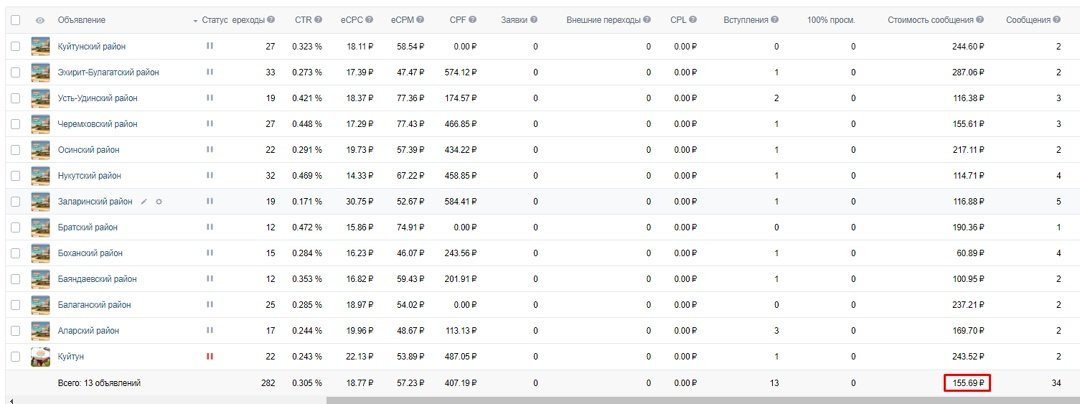Image resolution: width=1080 pixels, height=404 pixels.
Task: Sort the table by Сообщения column header
Action: (x=1028, y=20)
